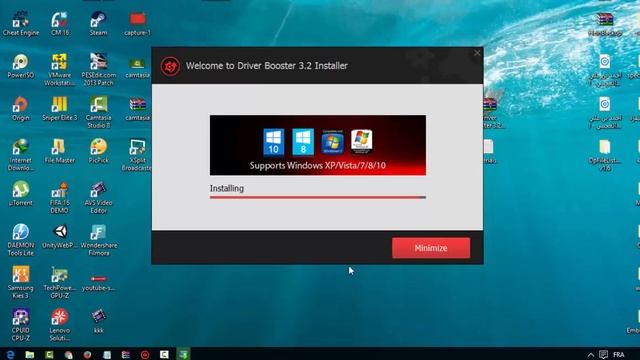Select the kkk video file on desktop

(98, 321)
